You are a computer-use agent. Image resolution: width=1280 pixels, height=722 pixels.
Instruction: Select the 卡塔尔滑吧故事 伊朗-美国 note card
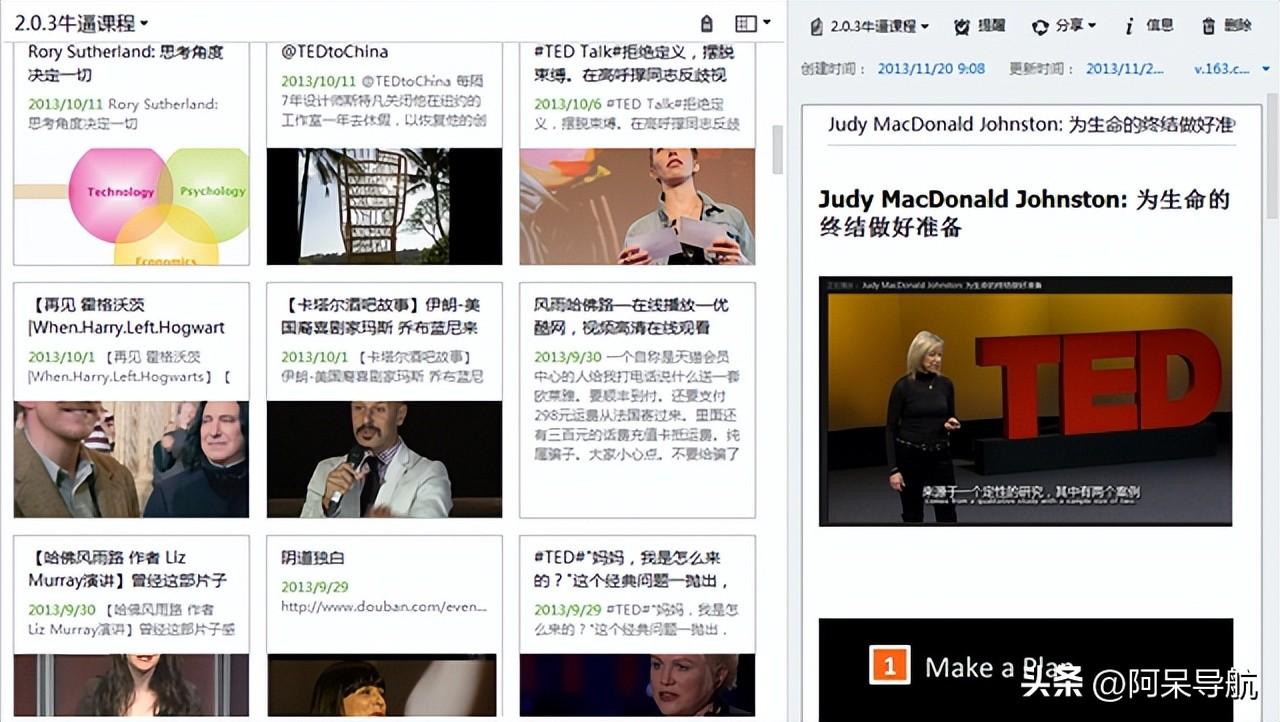384,400
